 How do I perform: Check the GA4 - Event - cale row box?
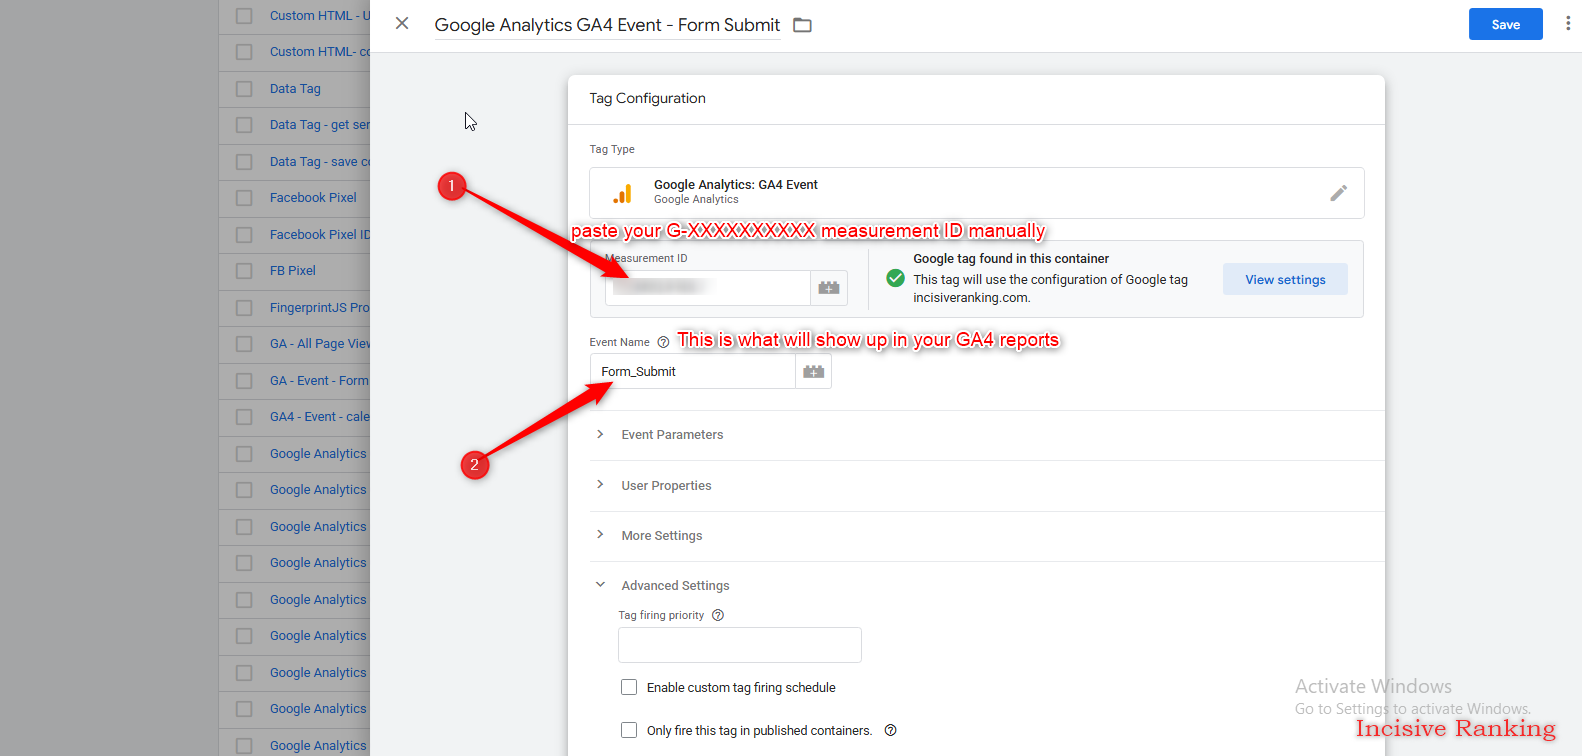(244, 417)
